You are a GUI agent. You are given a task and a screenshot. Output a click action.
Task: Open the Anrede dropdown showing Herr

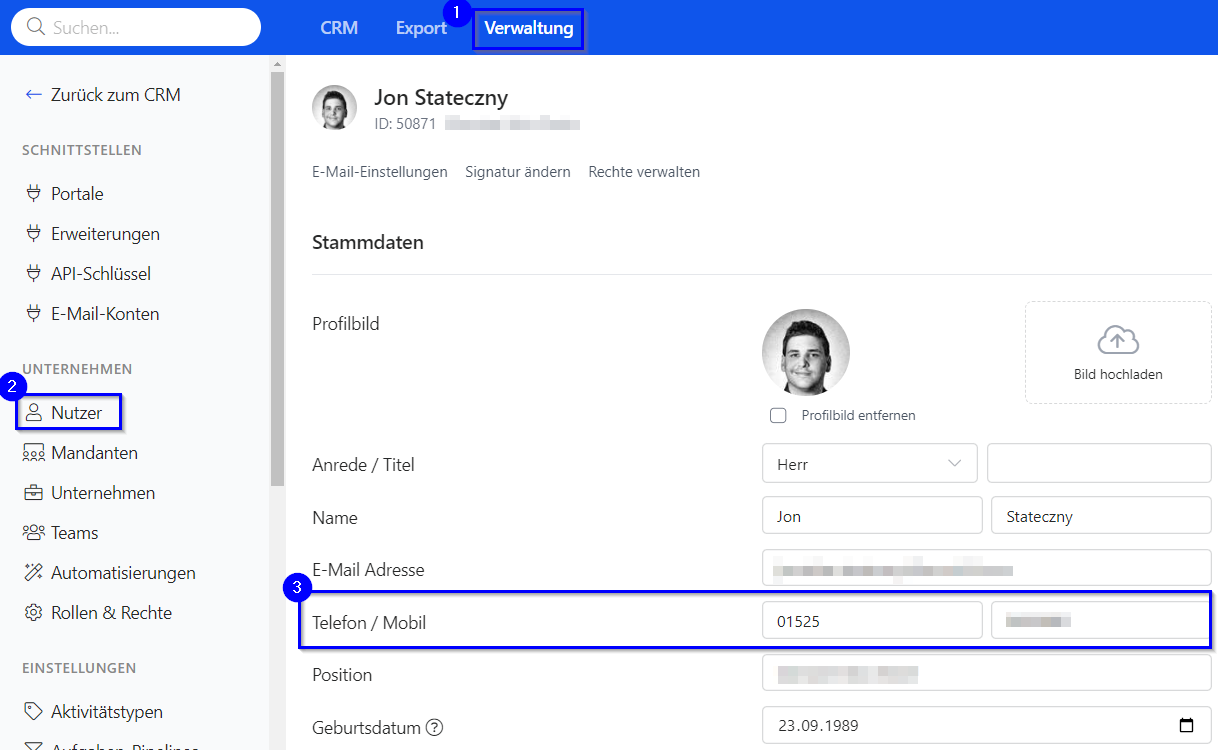(x=869, y=464)
